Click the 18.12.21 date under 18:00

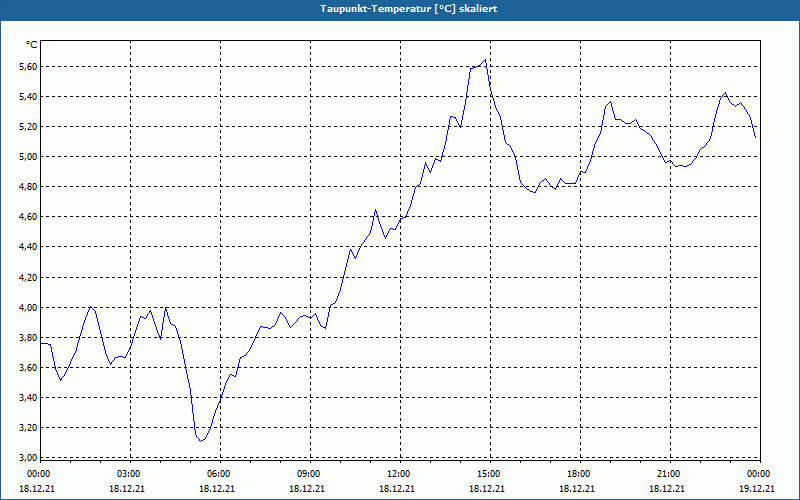pyautogui.click(x=577, y=489)
